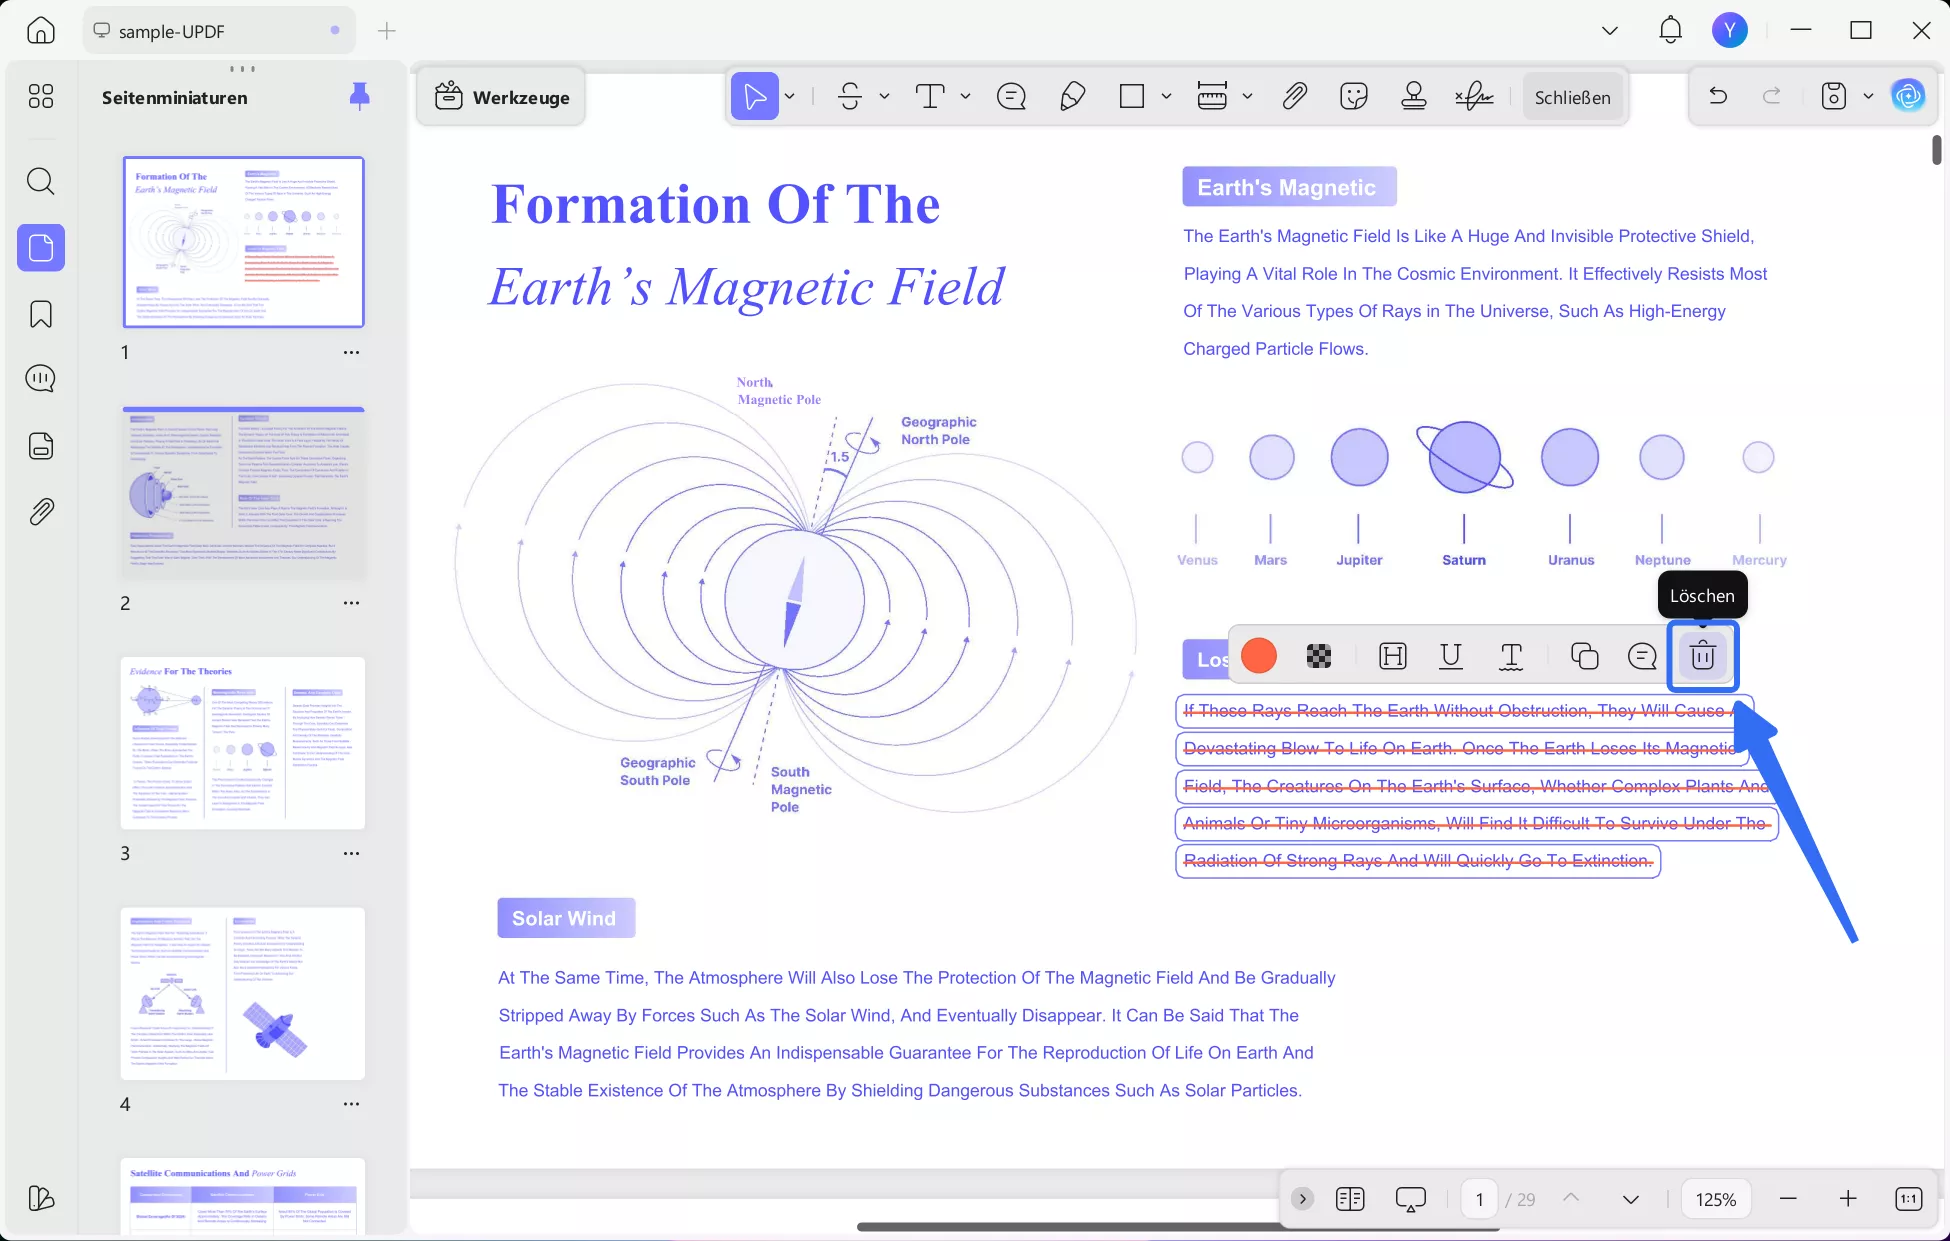Open bookmarks panel in left sidebar

[x=41, y=314]
